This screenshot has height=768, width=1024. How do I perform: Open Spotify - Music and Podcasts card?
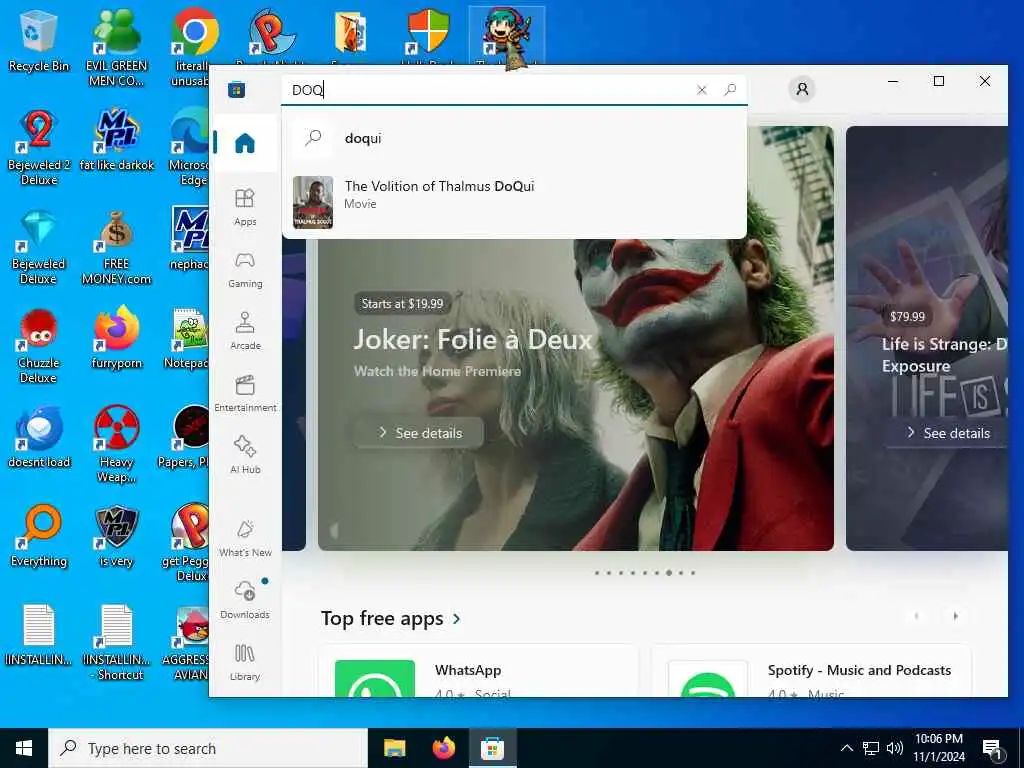point(811,671)
